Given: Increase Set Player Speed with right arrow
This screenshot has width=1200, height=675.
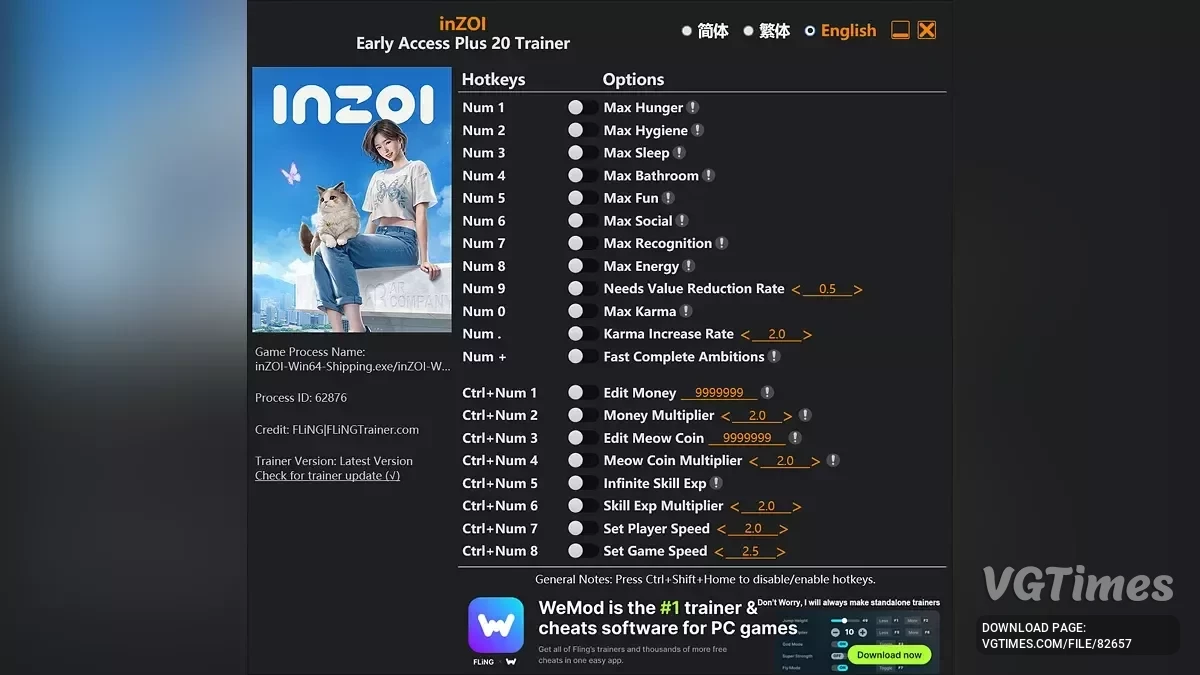Looking at the screenshot, I should click(x=783, y=529).
